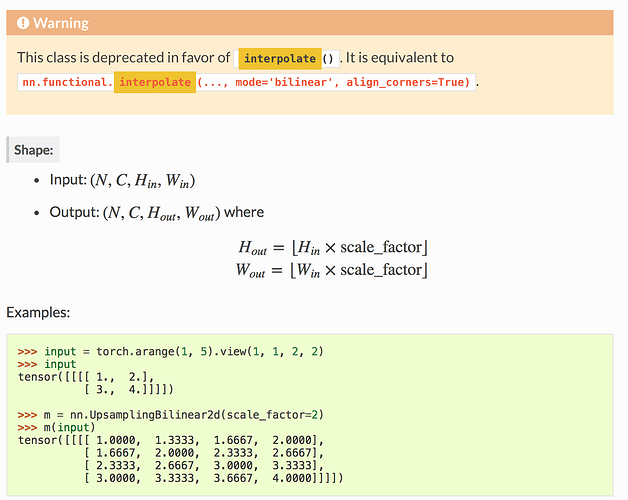Click the Warning header title text
This screenshot has width=628, height=500.
[61, 23]
